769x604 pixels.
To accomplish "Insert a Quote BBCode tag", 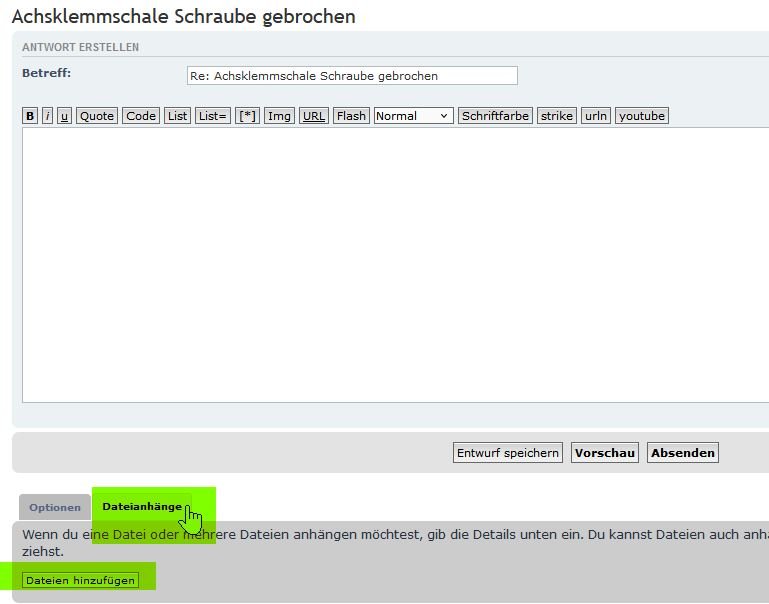I will click(97, 116).
